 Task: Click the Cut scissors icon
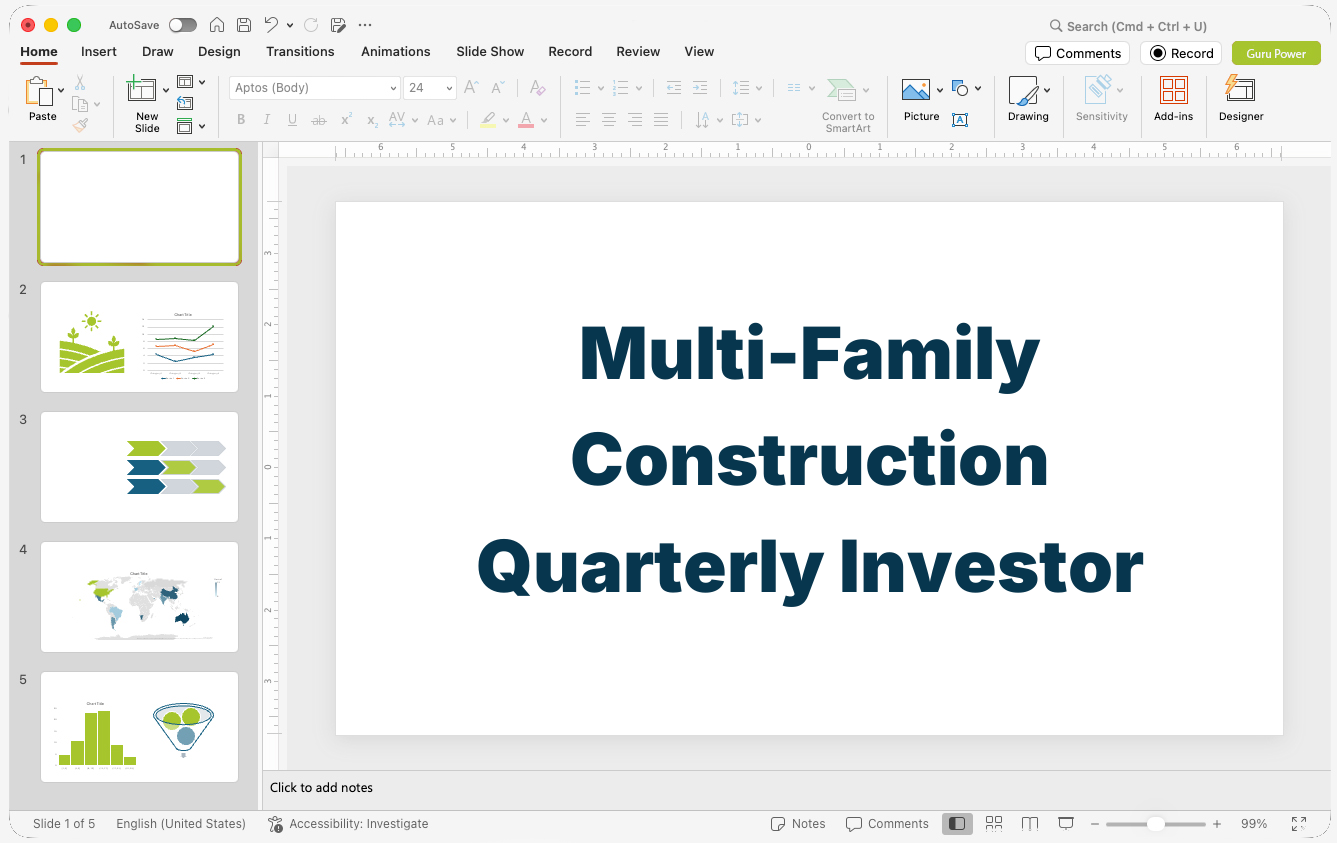pos(80,83)
